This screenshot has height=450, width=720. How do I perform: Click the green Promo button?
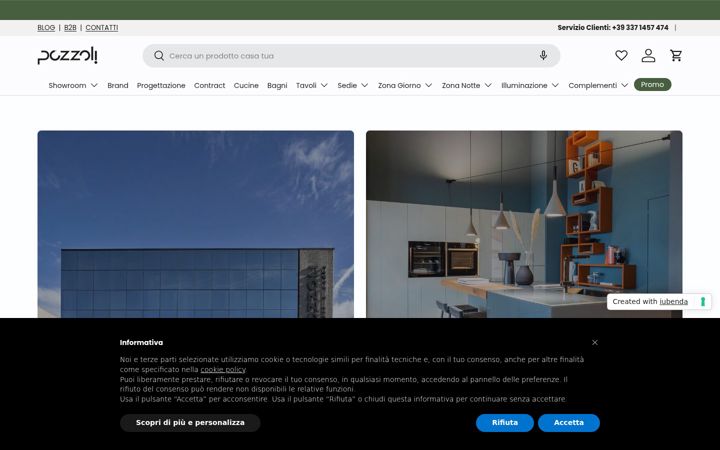652,84
